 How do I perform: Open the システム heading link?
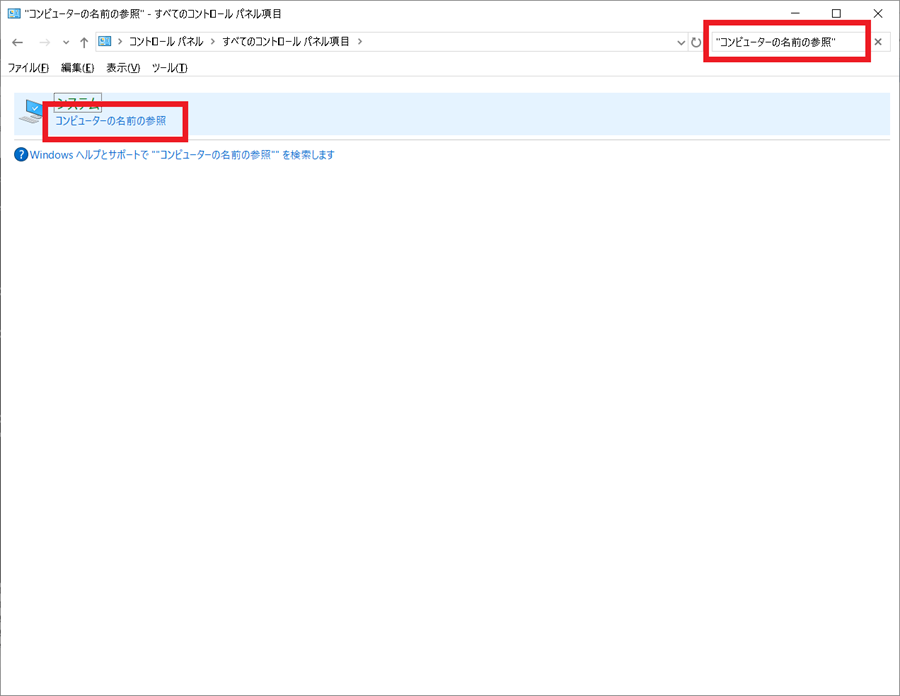click(x=77, y=103)
